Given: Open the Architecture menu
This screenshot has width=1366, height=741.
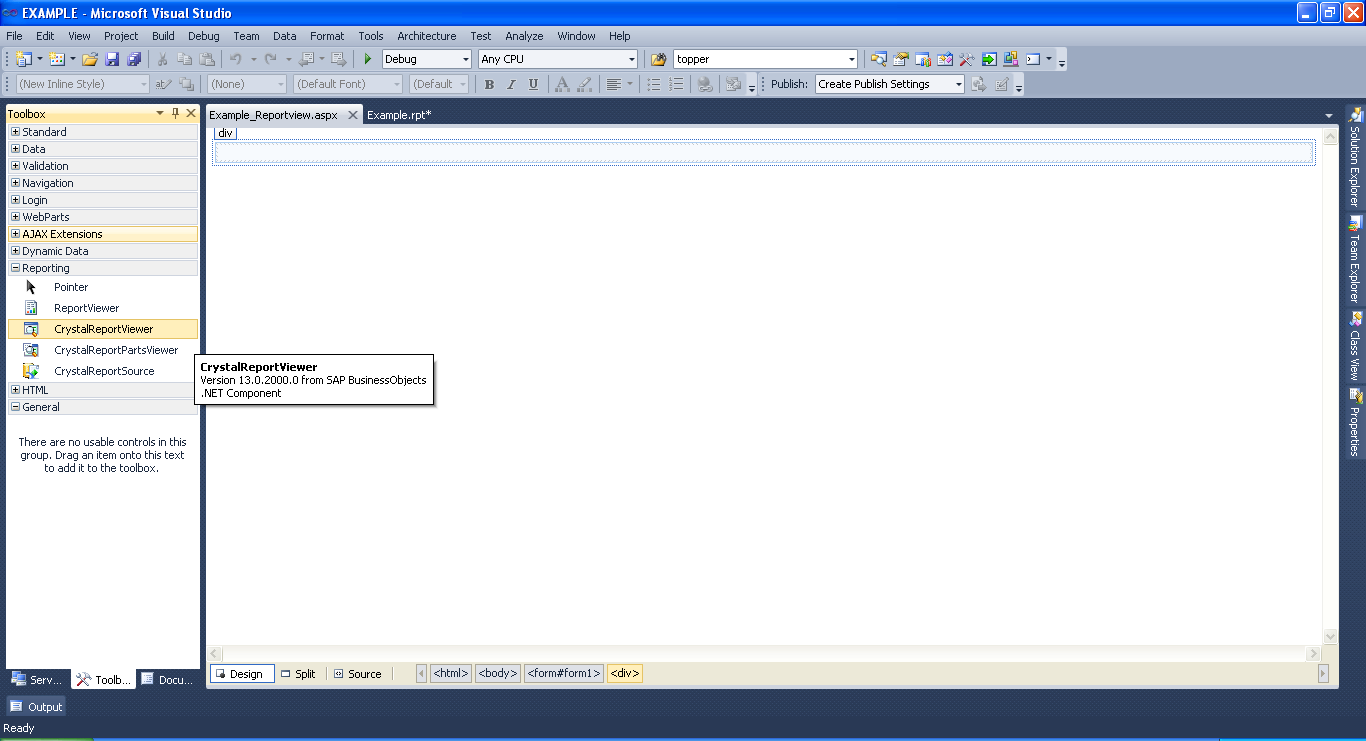Looking at the screenshot, I should [x=426, y=36].
